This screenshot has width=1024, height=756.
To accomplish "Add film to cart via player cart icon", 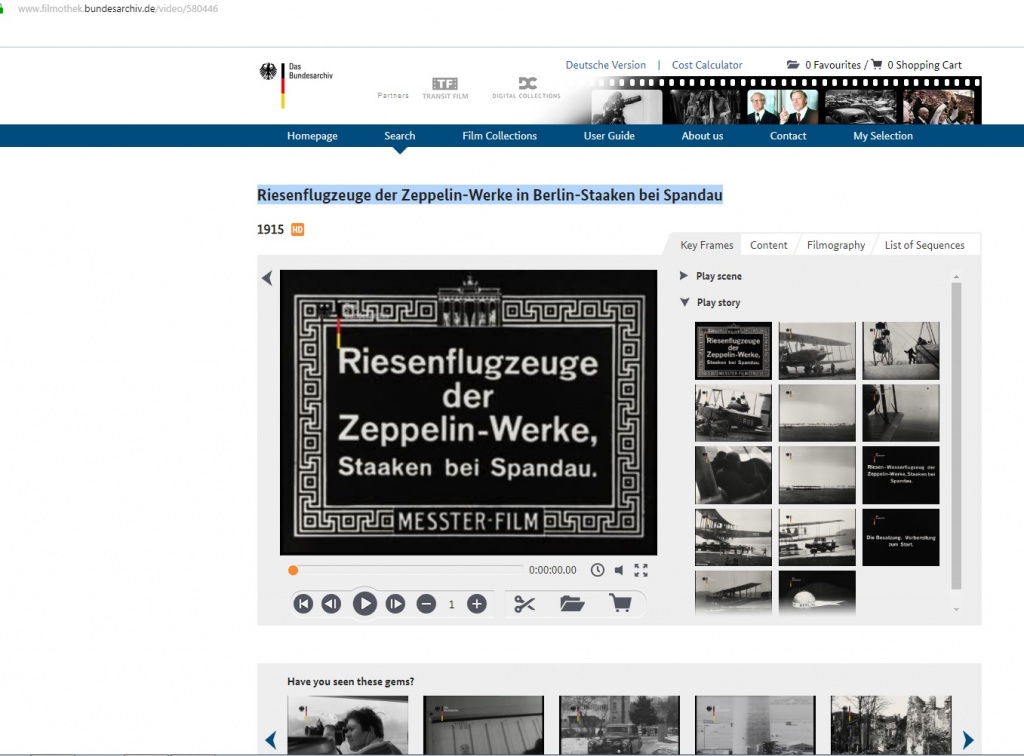I will pos(620,603).
